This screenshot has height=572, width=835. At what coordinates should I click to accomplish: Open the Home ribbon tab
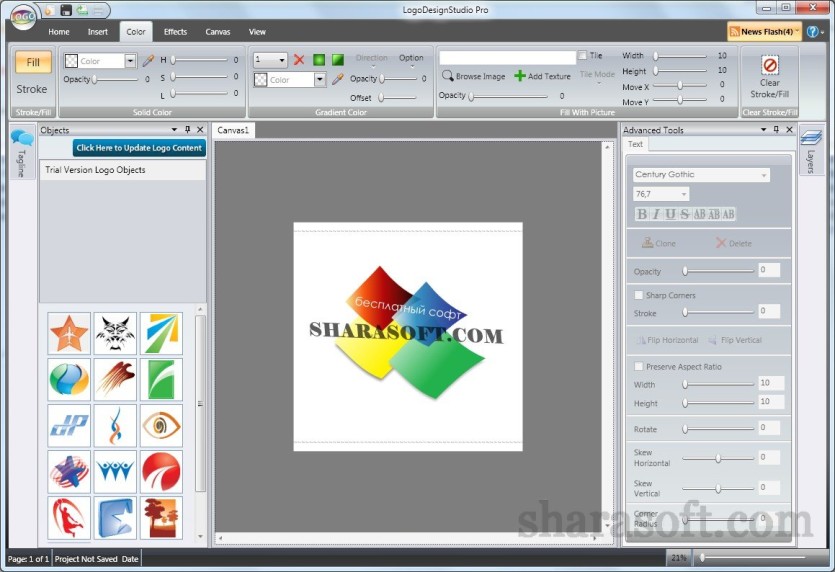(59, 32)
